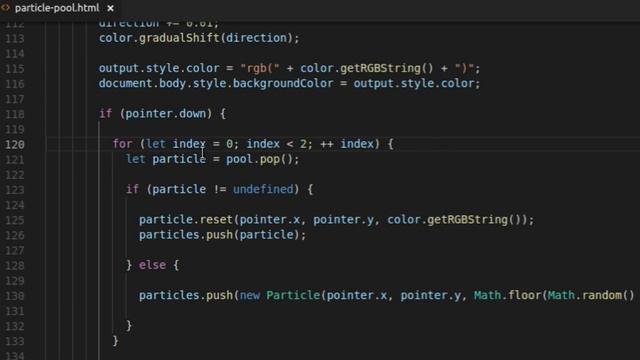Click line number 113
The height and width of the screenshot is (360, 640).
point(15,38)
